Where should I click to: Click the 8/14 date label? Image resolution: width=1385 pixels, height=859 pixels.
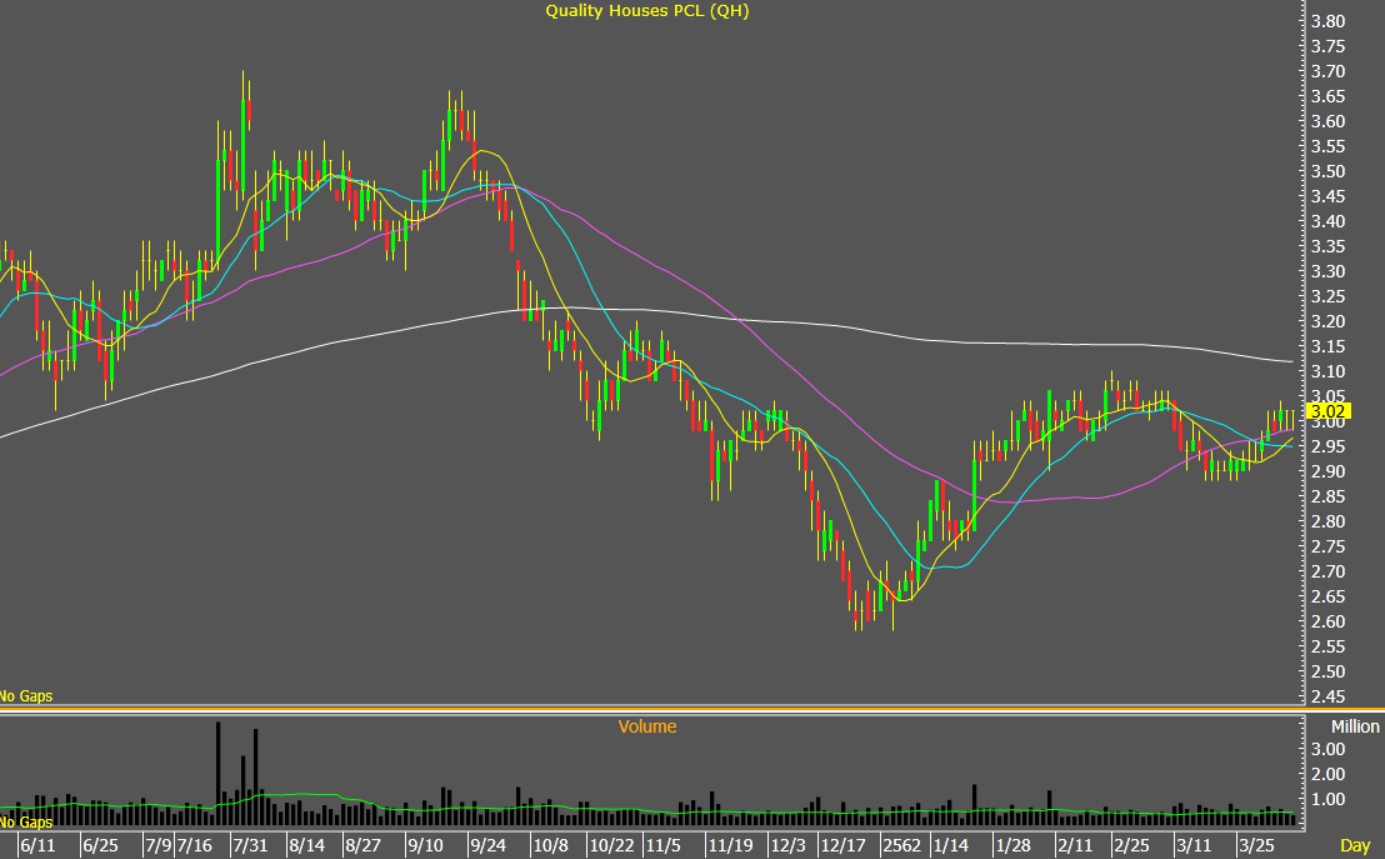coord(306,846)
